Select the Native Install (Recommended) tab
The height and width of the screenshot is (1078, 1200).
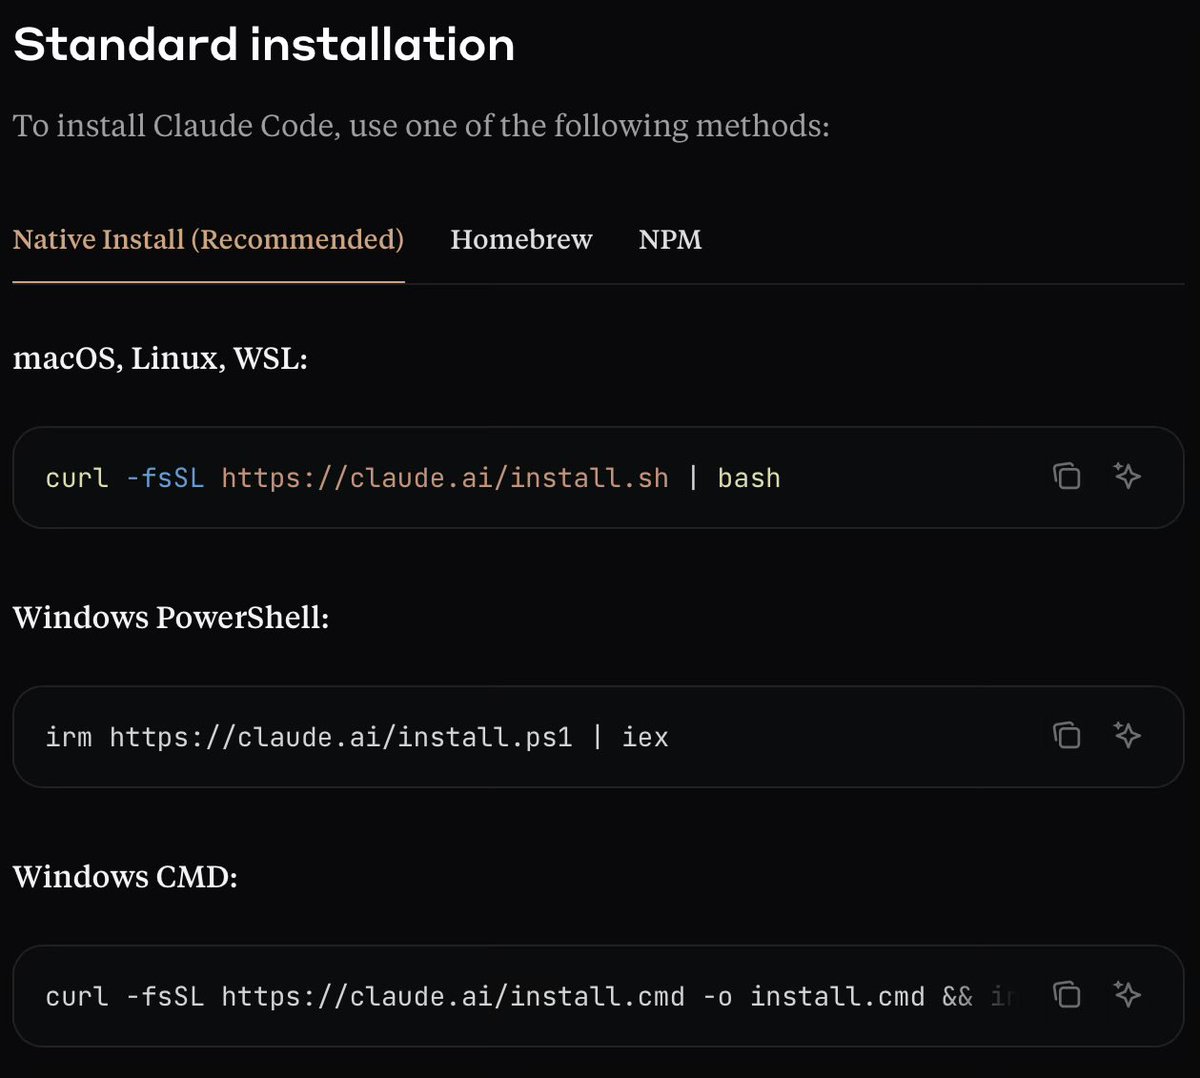coord(208,240)
